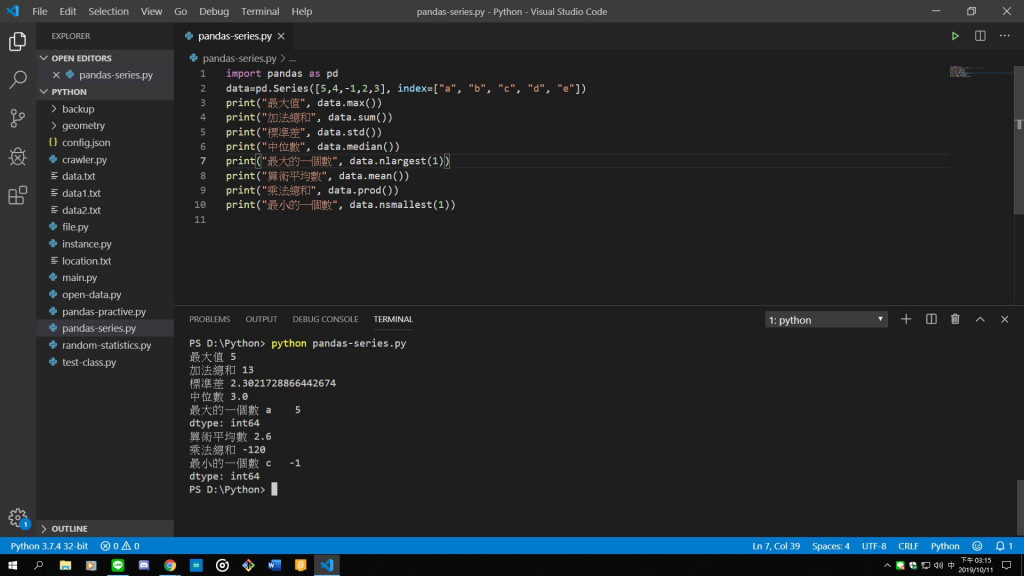Switch to the Output tab
This screenshot has height=576, width=1024.
coord(261,319)
